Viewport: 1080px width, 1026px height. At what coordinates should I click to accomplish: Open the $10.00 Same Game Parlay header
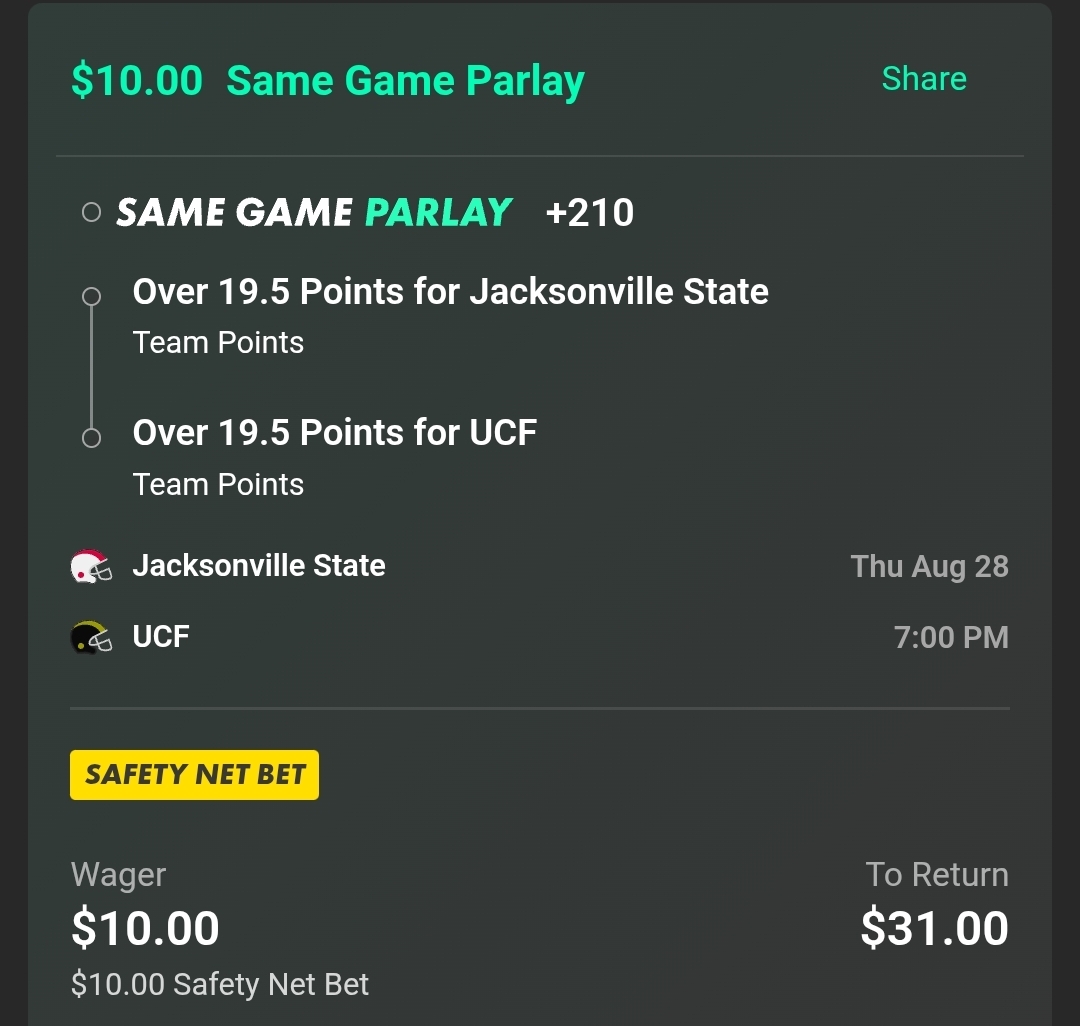pyautogui.click(x=328, y=81)
